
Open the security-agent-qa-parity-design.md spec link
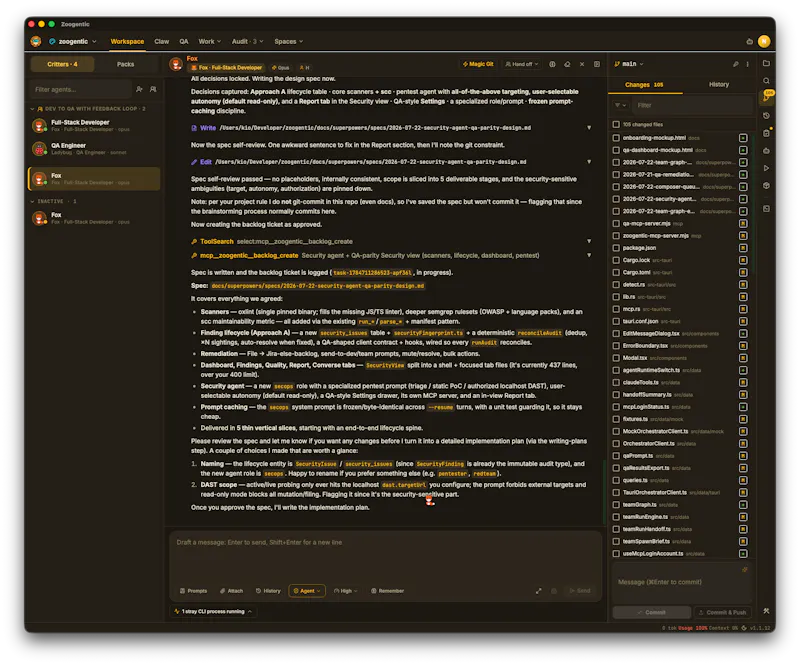(317, 286)
